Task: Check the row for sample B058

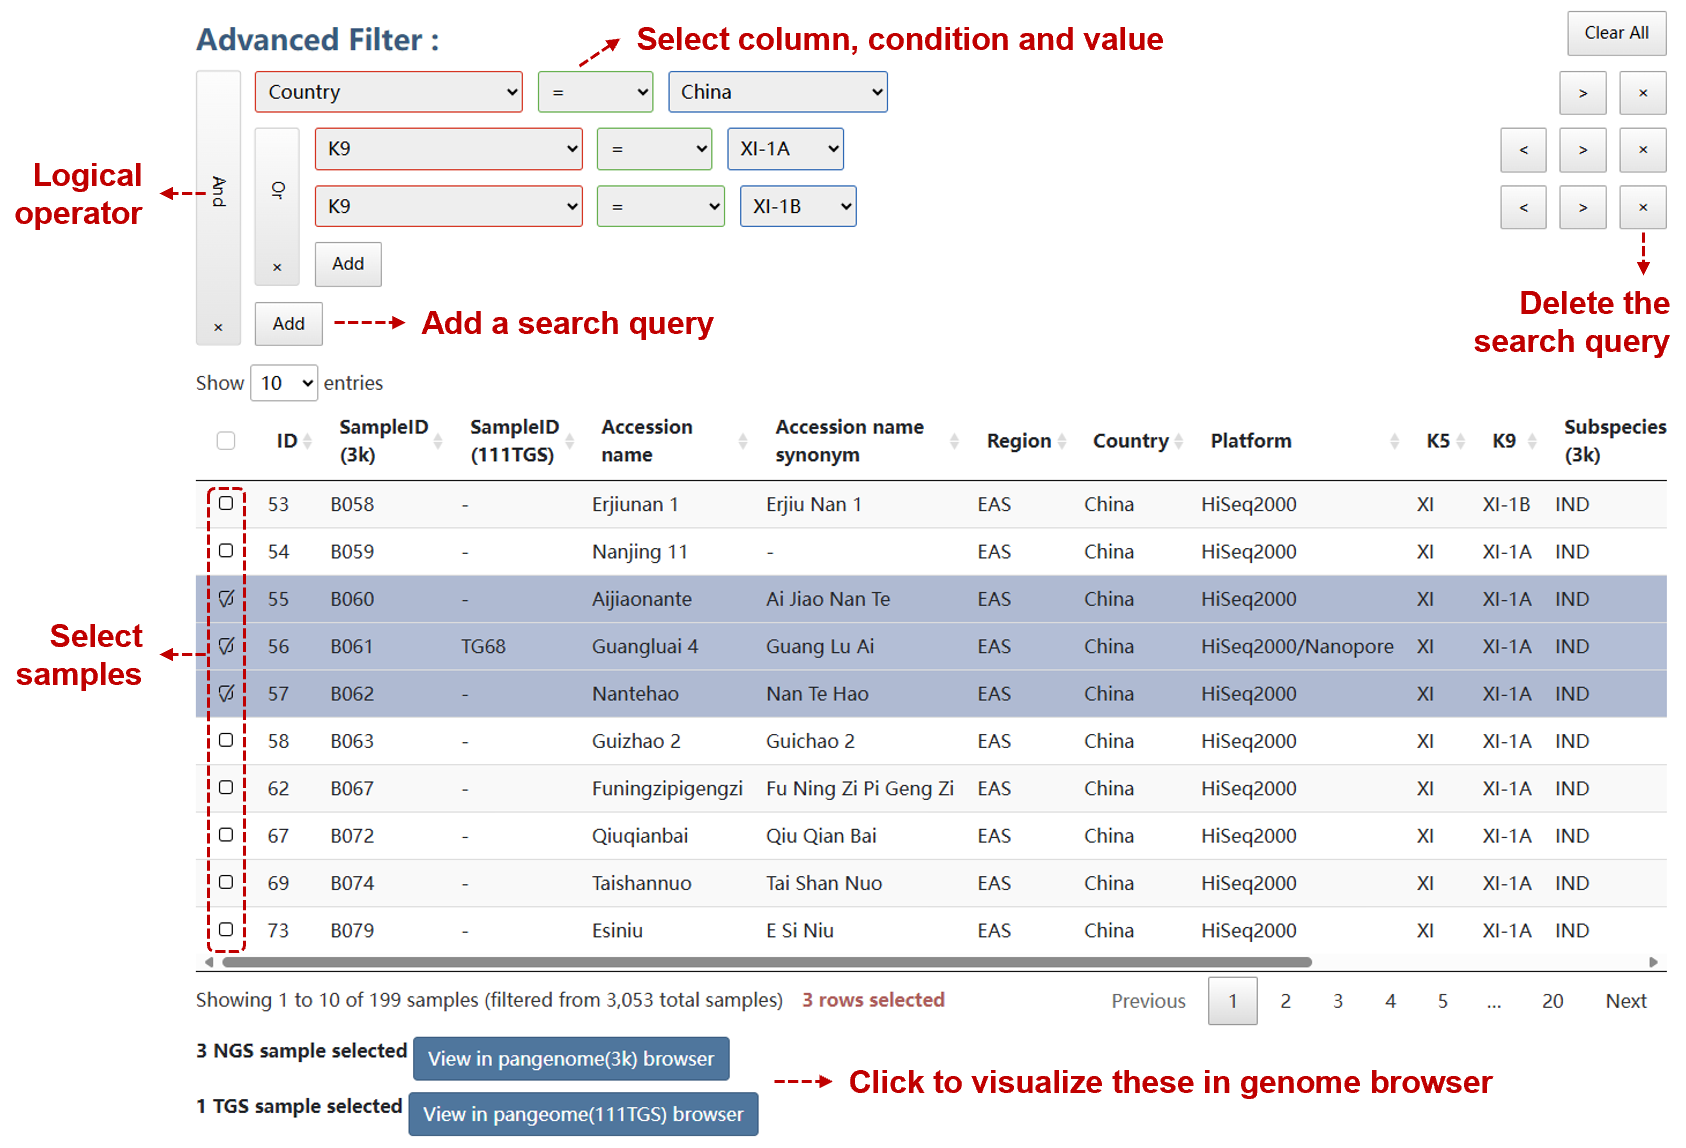Action: pos(226,504)
